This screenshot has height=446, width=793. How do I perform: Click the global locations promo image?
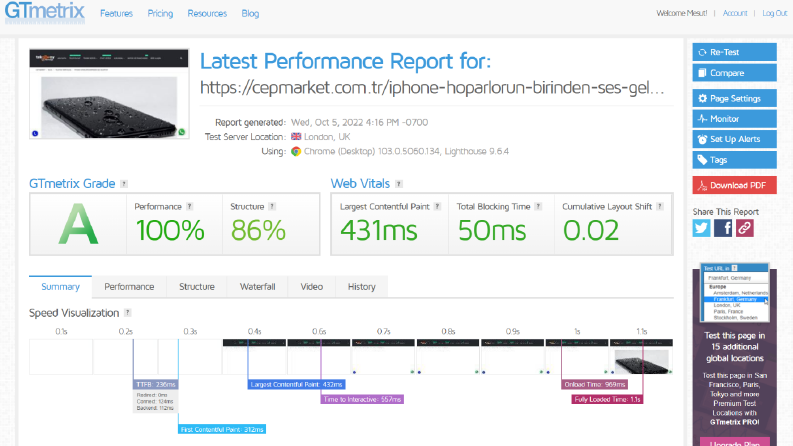point(735,293)
